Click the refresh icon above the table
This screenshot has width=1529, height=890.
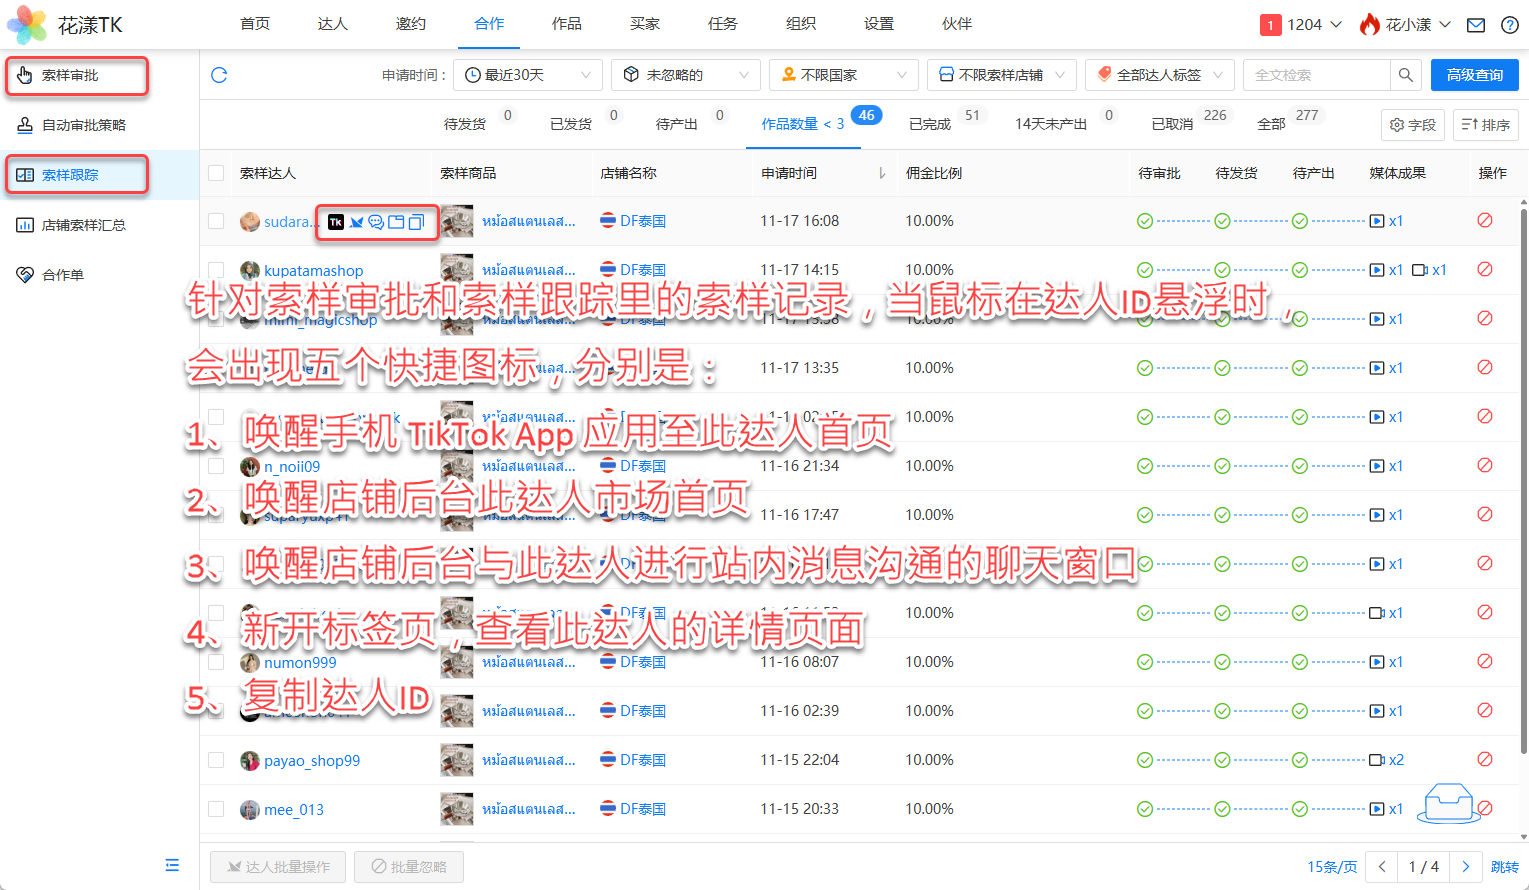(x=220, y=75)
